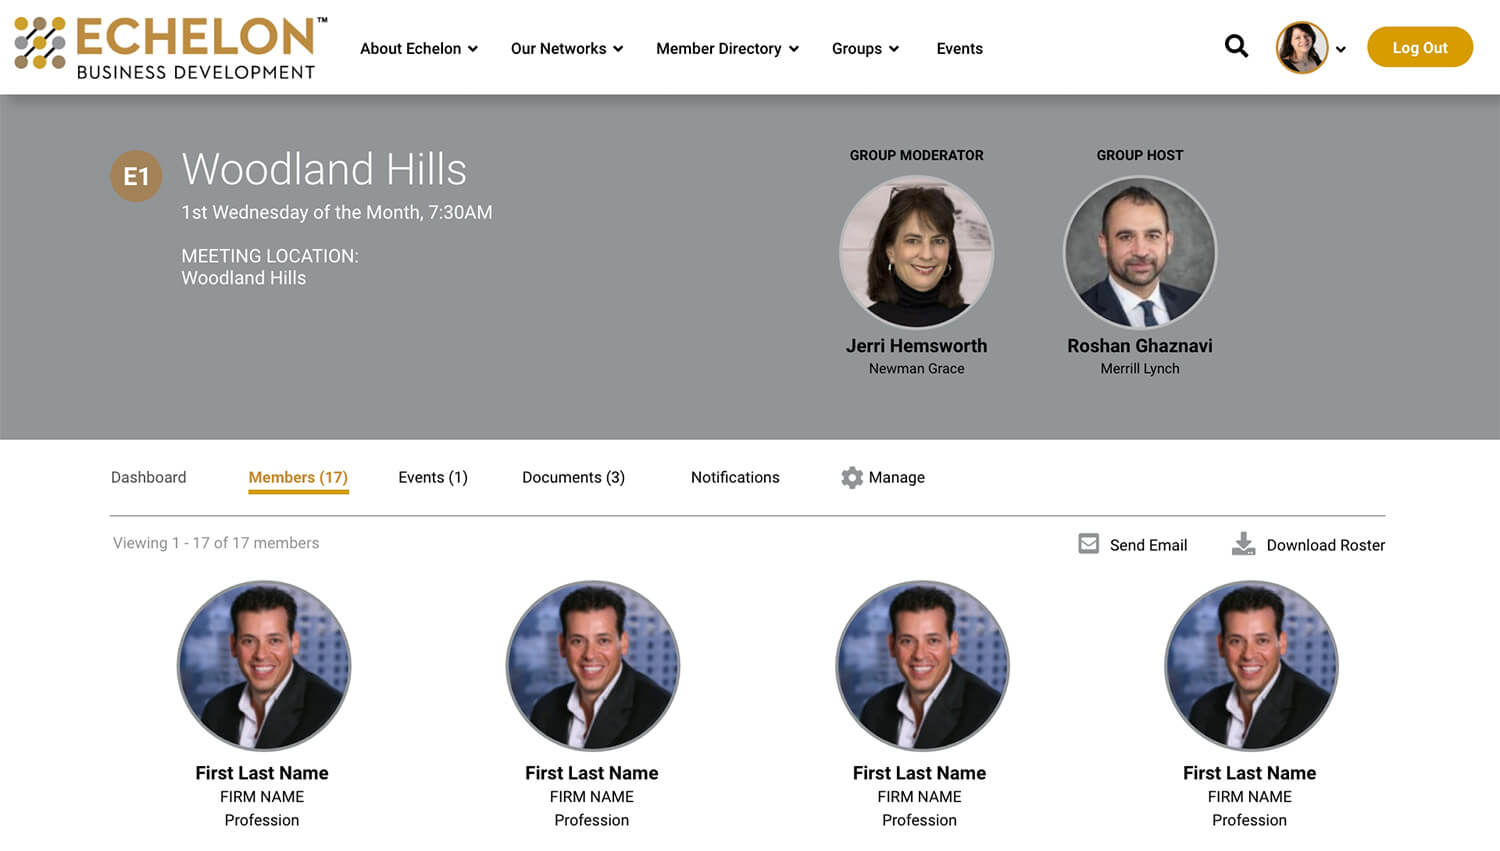Click the E1 group badge
The image size is (1500, 851).
coord(136,176)
